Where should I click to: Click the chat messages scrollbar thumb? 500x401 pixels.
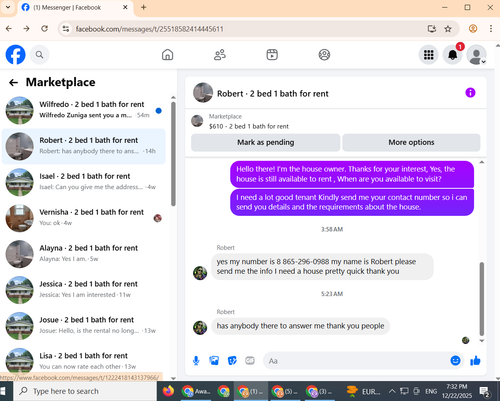pos(481,299)
